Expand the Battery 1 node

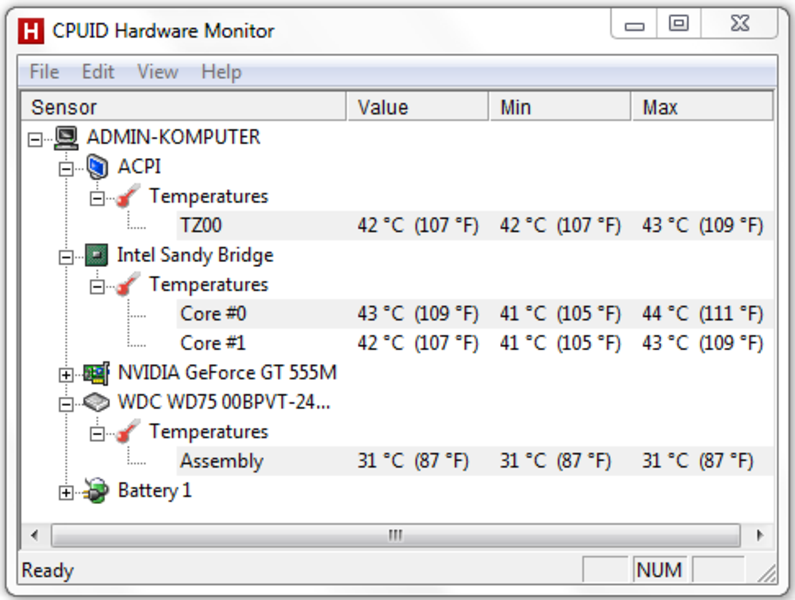(66, 492)
